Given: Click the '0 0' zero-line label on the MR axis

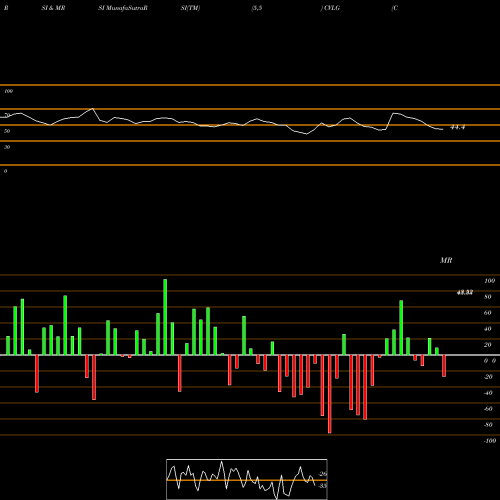Looking at the screenshot, I should (x=490, y=361).
